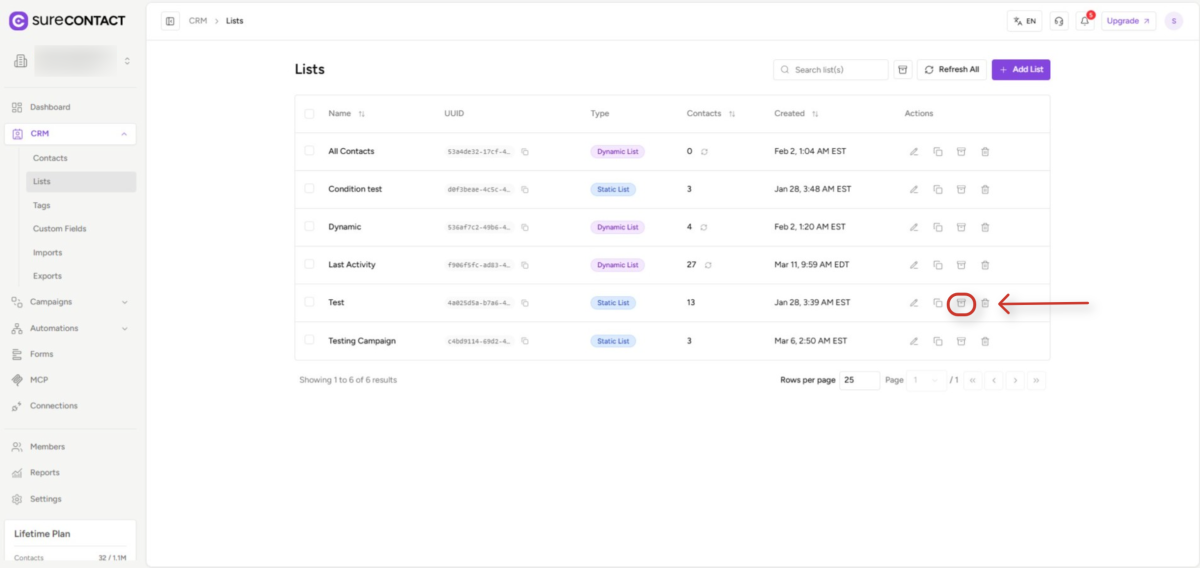Screen dimensions: 1200x568
Task: Check the Condition test row checkbox
Action: click(x=309, y=189)
